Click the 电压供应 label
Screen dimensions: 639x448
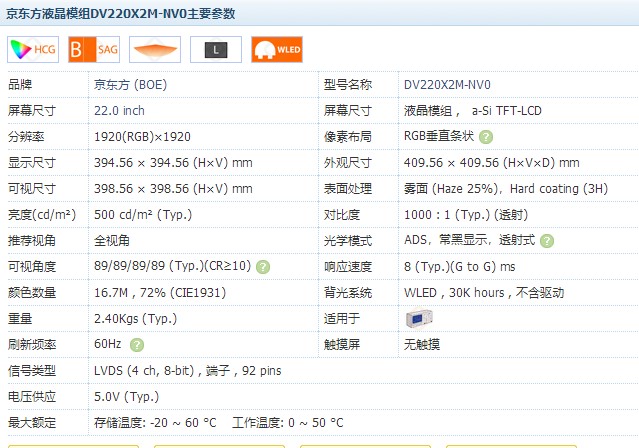[32, 397]
